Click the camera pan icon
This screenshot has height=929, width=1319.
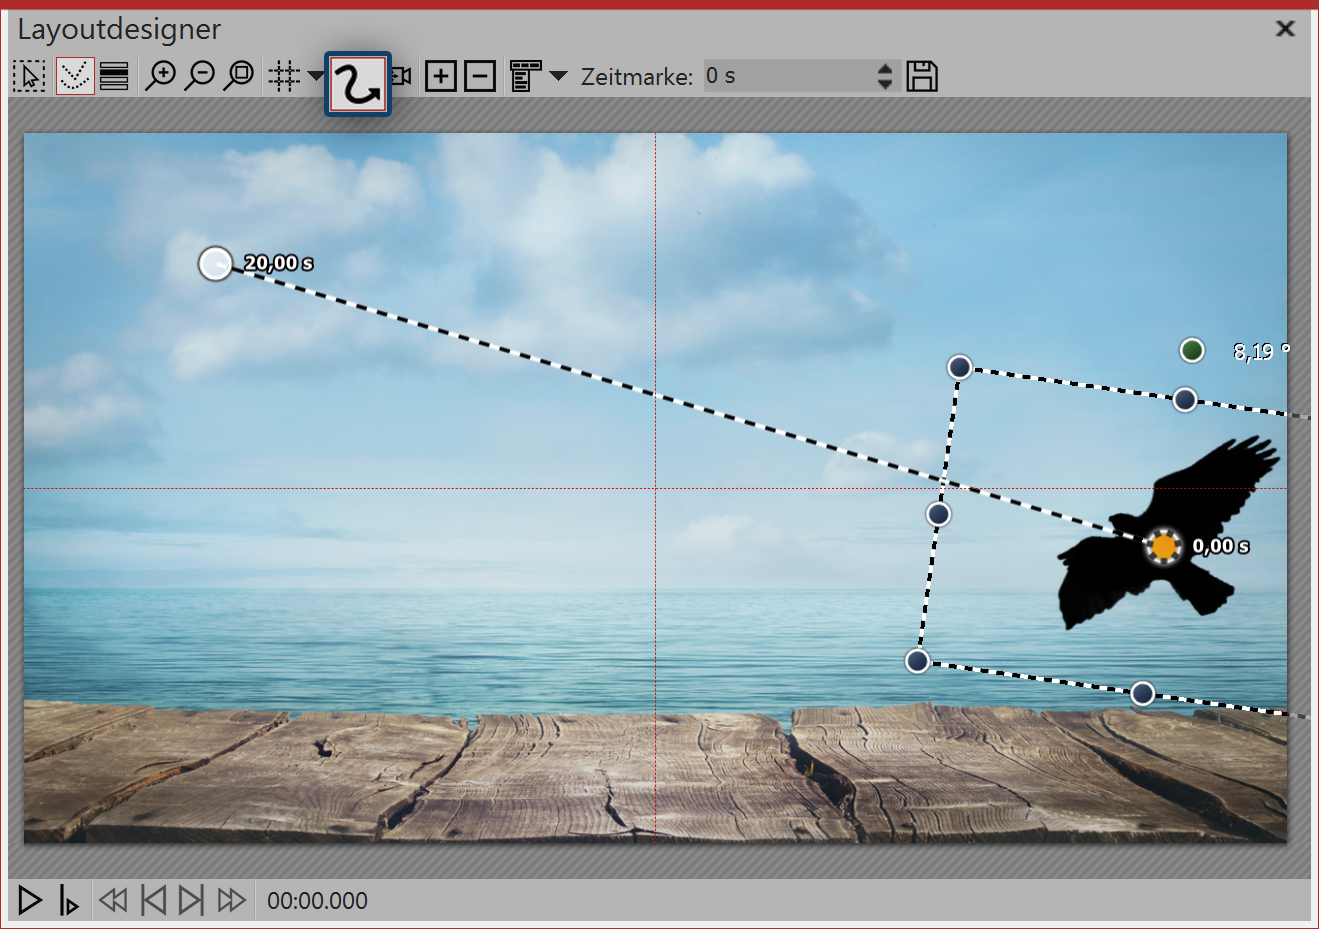pos(402,76)
